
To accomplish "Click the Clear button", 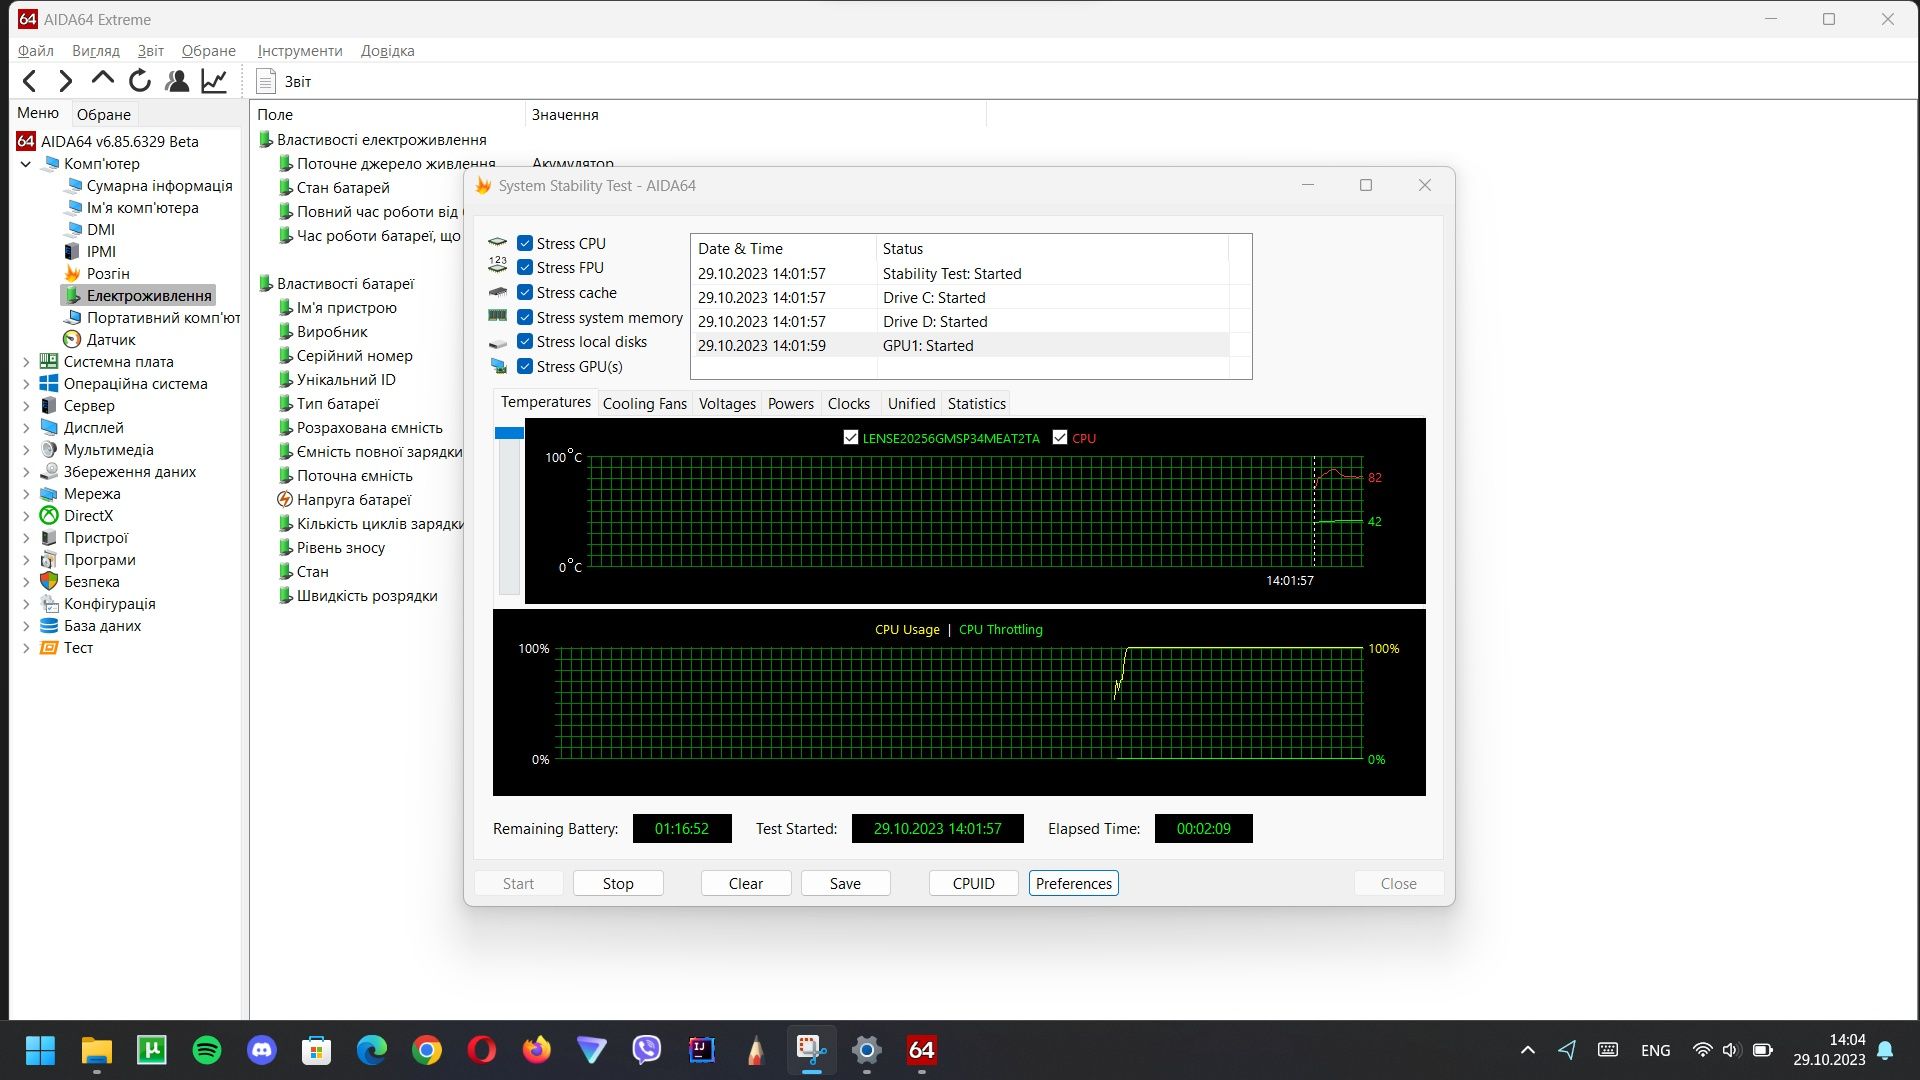I will point(746,884).
